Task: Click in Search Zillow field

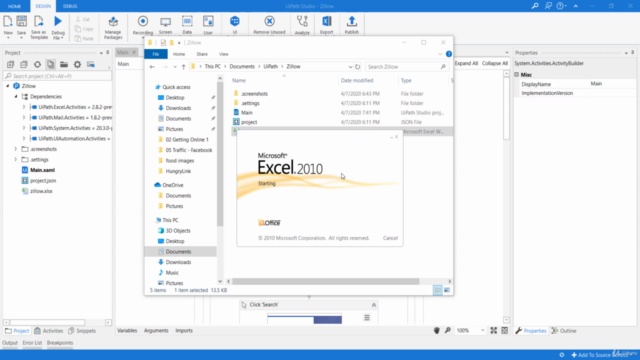Action: pyautogui.click(x=406, y=67)
